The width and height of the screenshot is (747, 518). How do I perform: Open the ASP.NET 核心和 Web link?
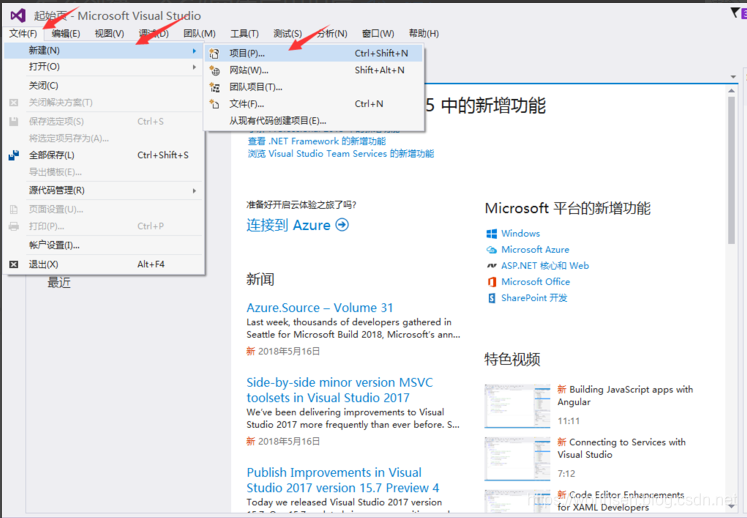[x=545, y=266]
